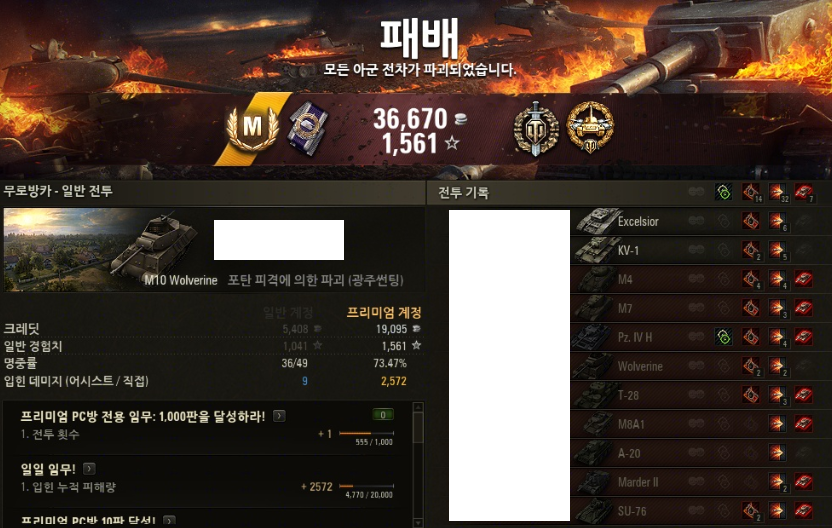Select the 일반 계정 column header
Image resolution: width=832 pixels, height=528 pixels.
(x=288, y=313)
